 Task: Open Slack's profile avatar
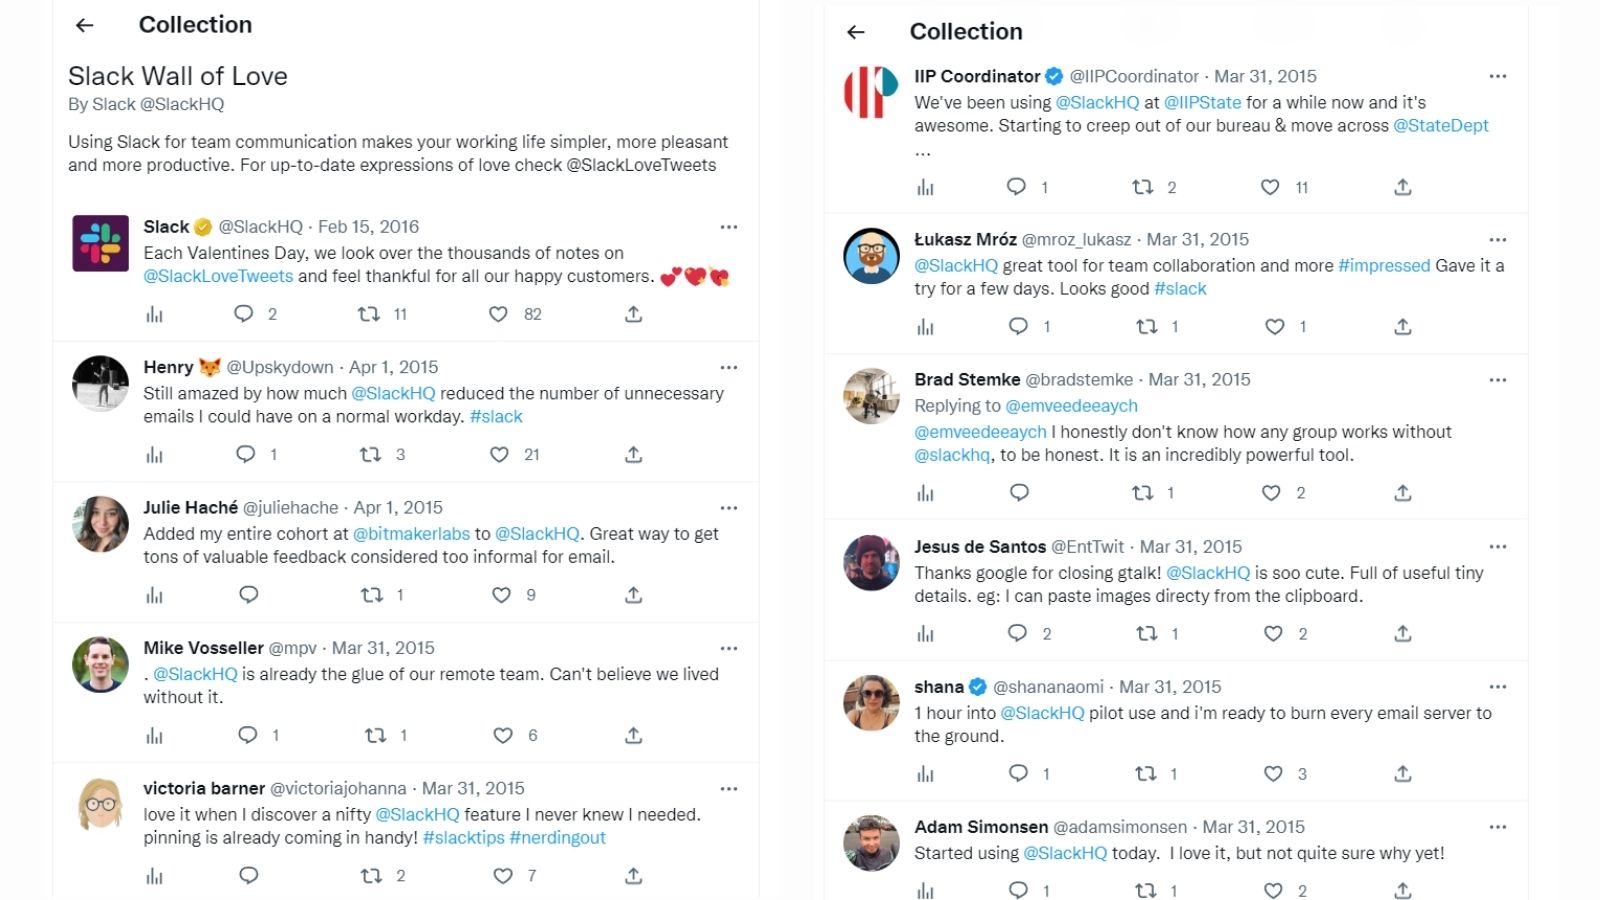pyautogui.click(x=100, y=243)
